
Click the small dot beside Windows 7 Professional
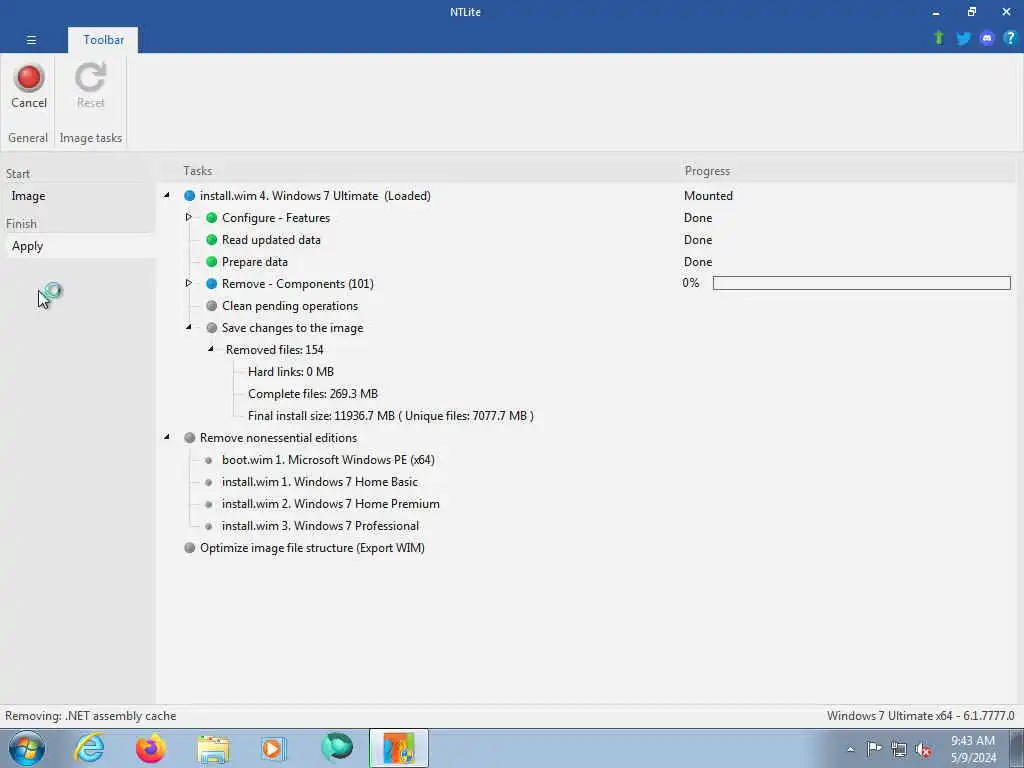(208, 526)
